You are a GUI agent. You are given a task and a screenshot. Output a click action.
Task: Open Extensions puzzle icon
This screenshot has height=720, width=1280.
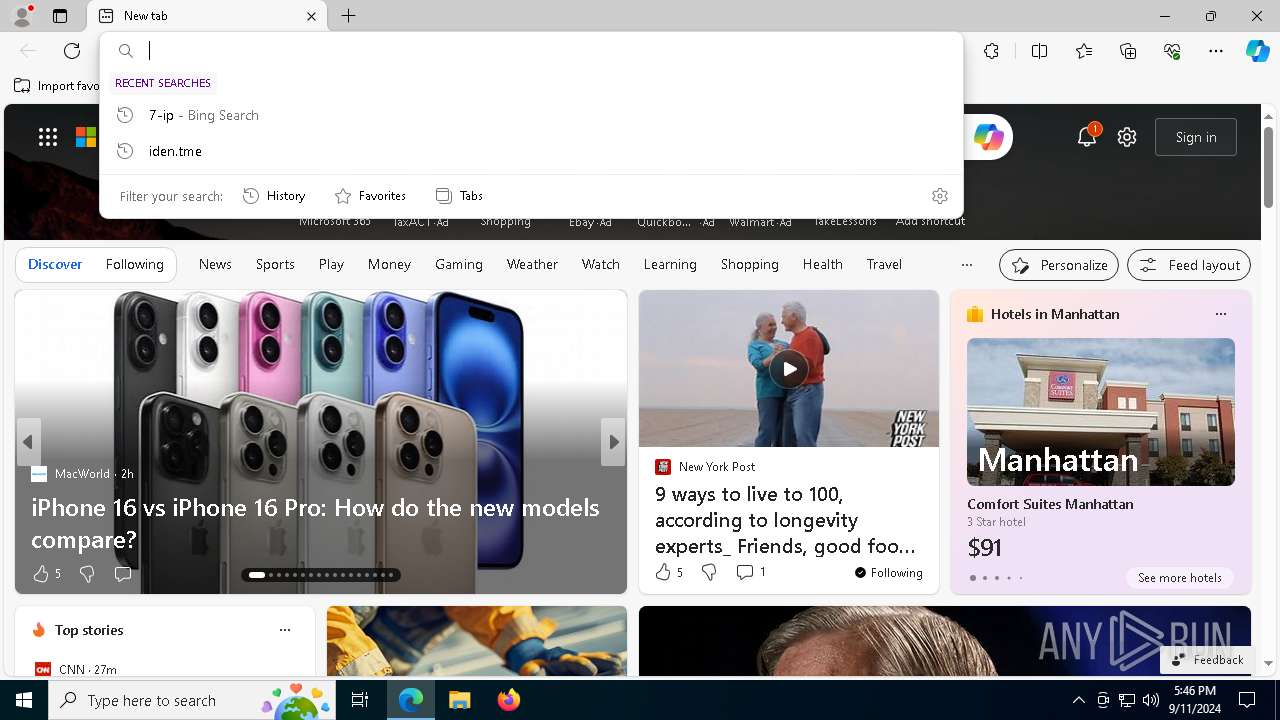[991, 51]
